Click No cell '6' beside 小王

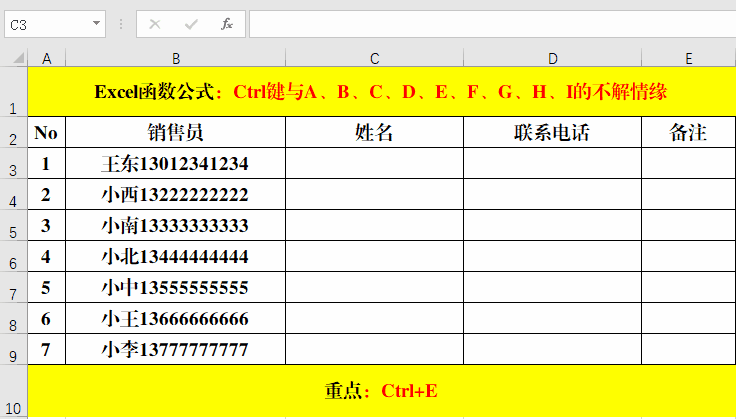point(46,318)
